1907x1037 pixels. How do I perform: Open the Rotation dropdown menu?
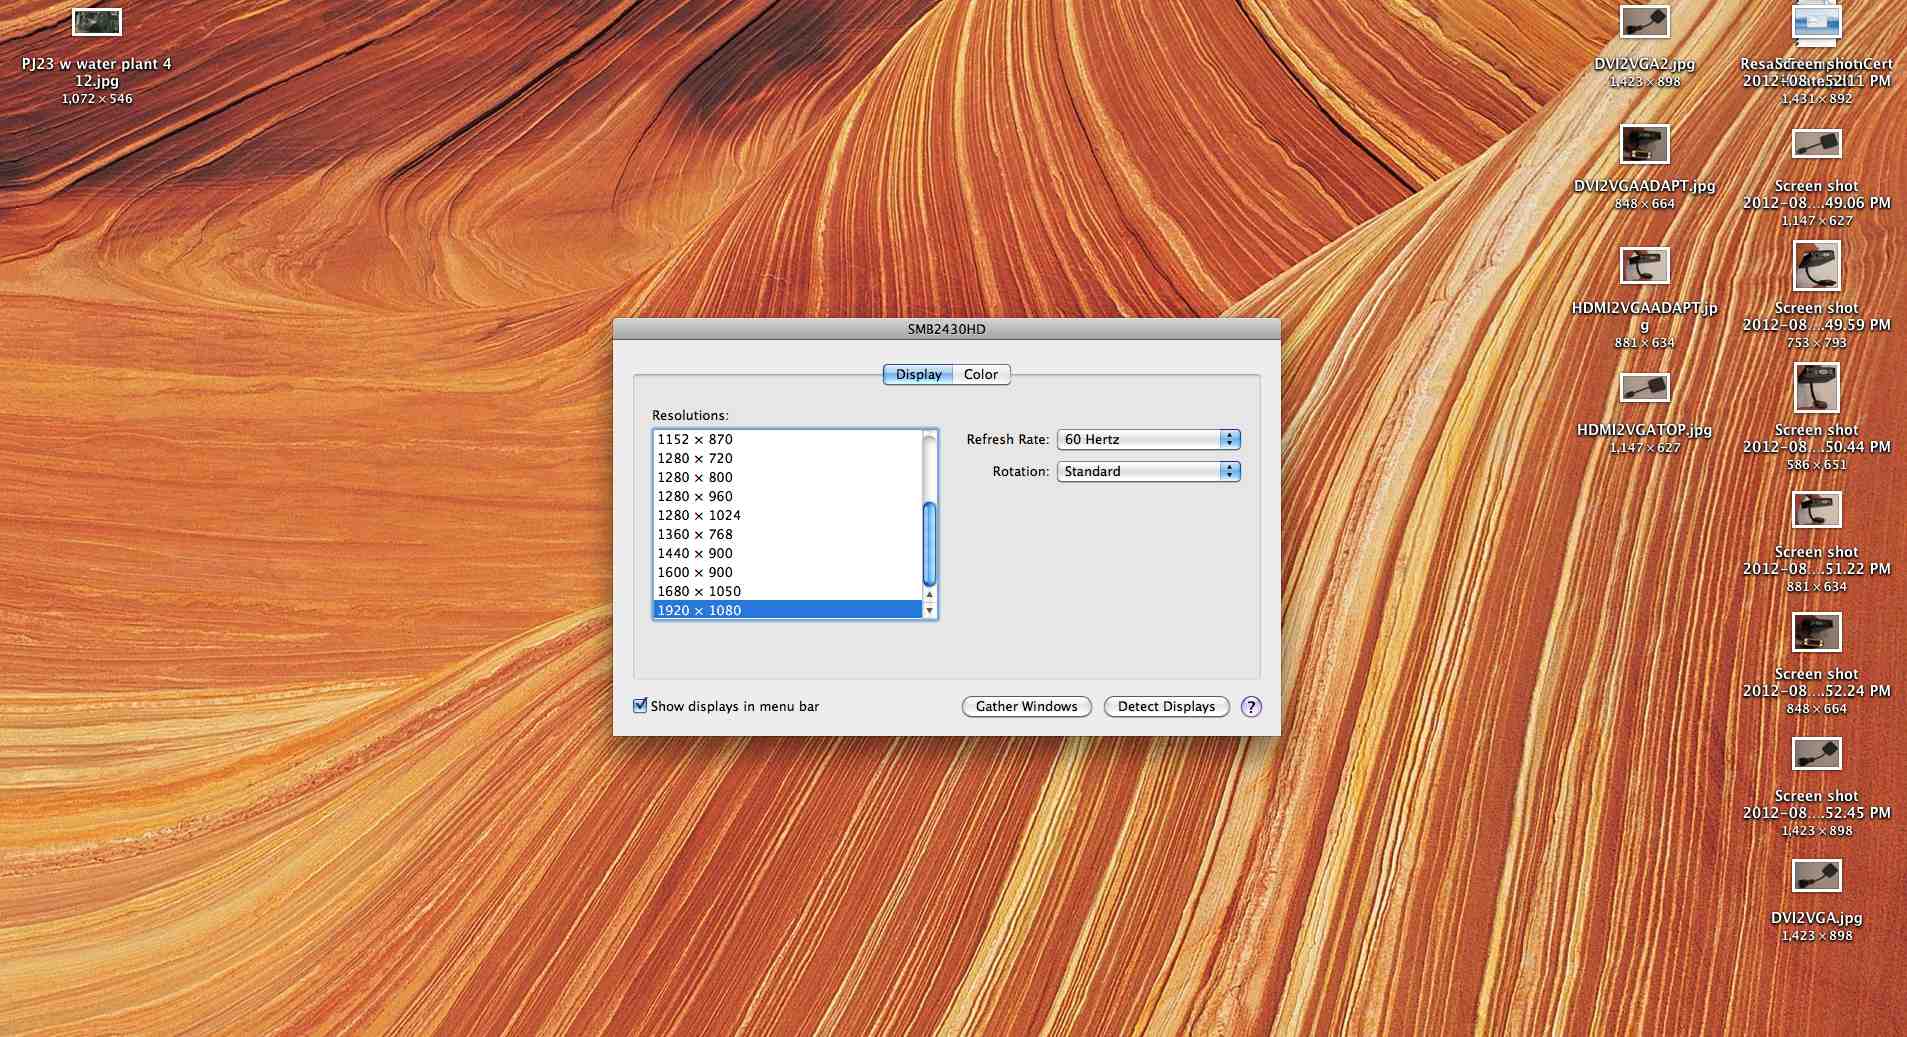coord(1148,472)
